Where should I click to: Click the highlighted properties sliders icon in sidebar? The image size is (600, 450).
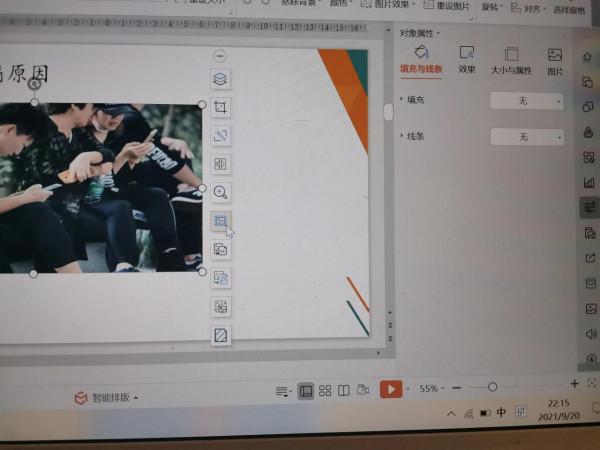[x=589, y=207]
